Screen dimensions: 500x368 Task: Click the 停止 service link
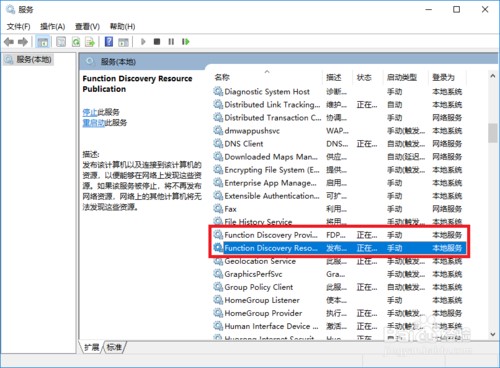tap(90, 112)
